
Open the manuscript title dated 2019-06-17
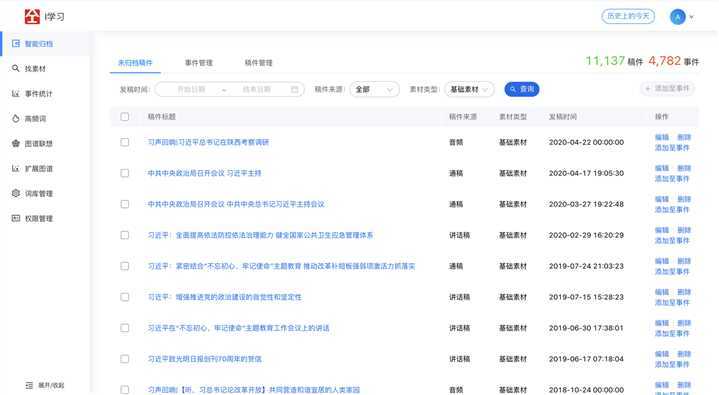coord(205,359)
